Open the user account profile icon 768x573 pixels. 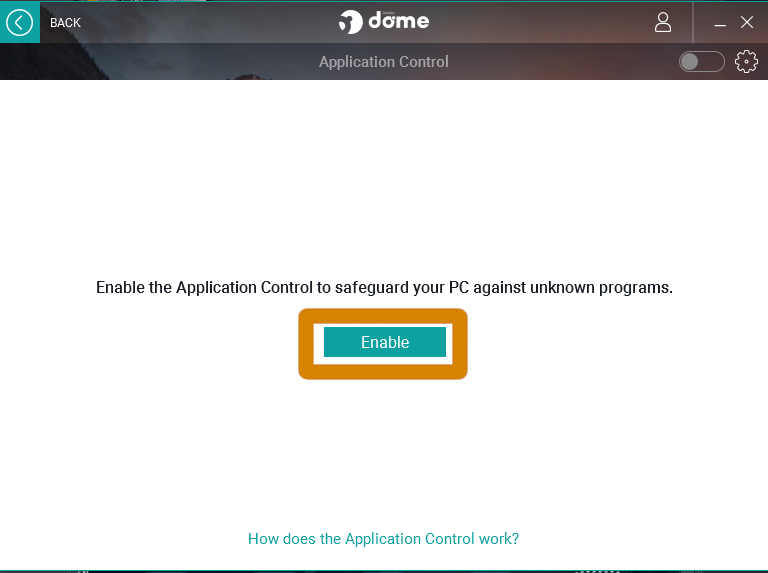663,23
